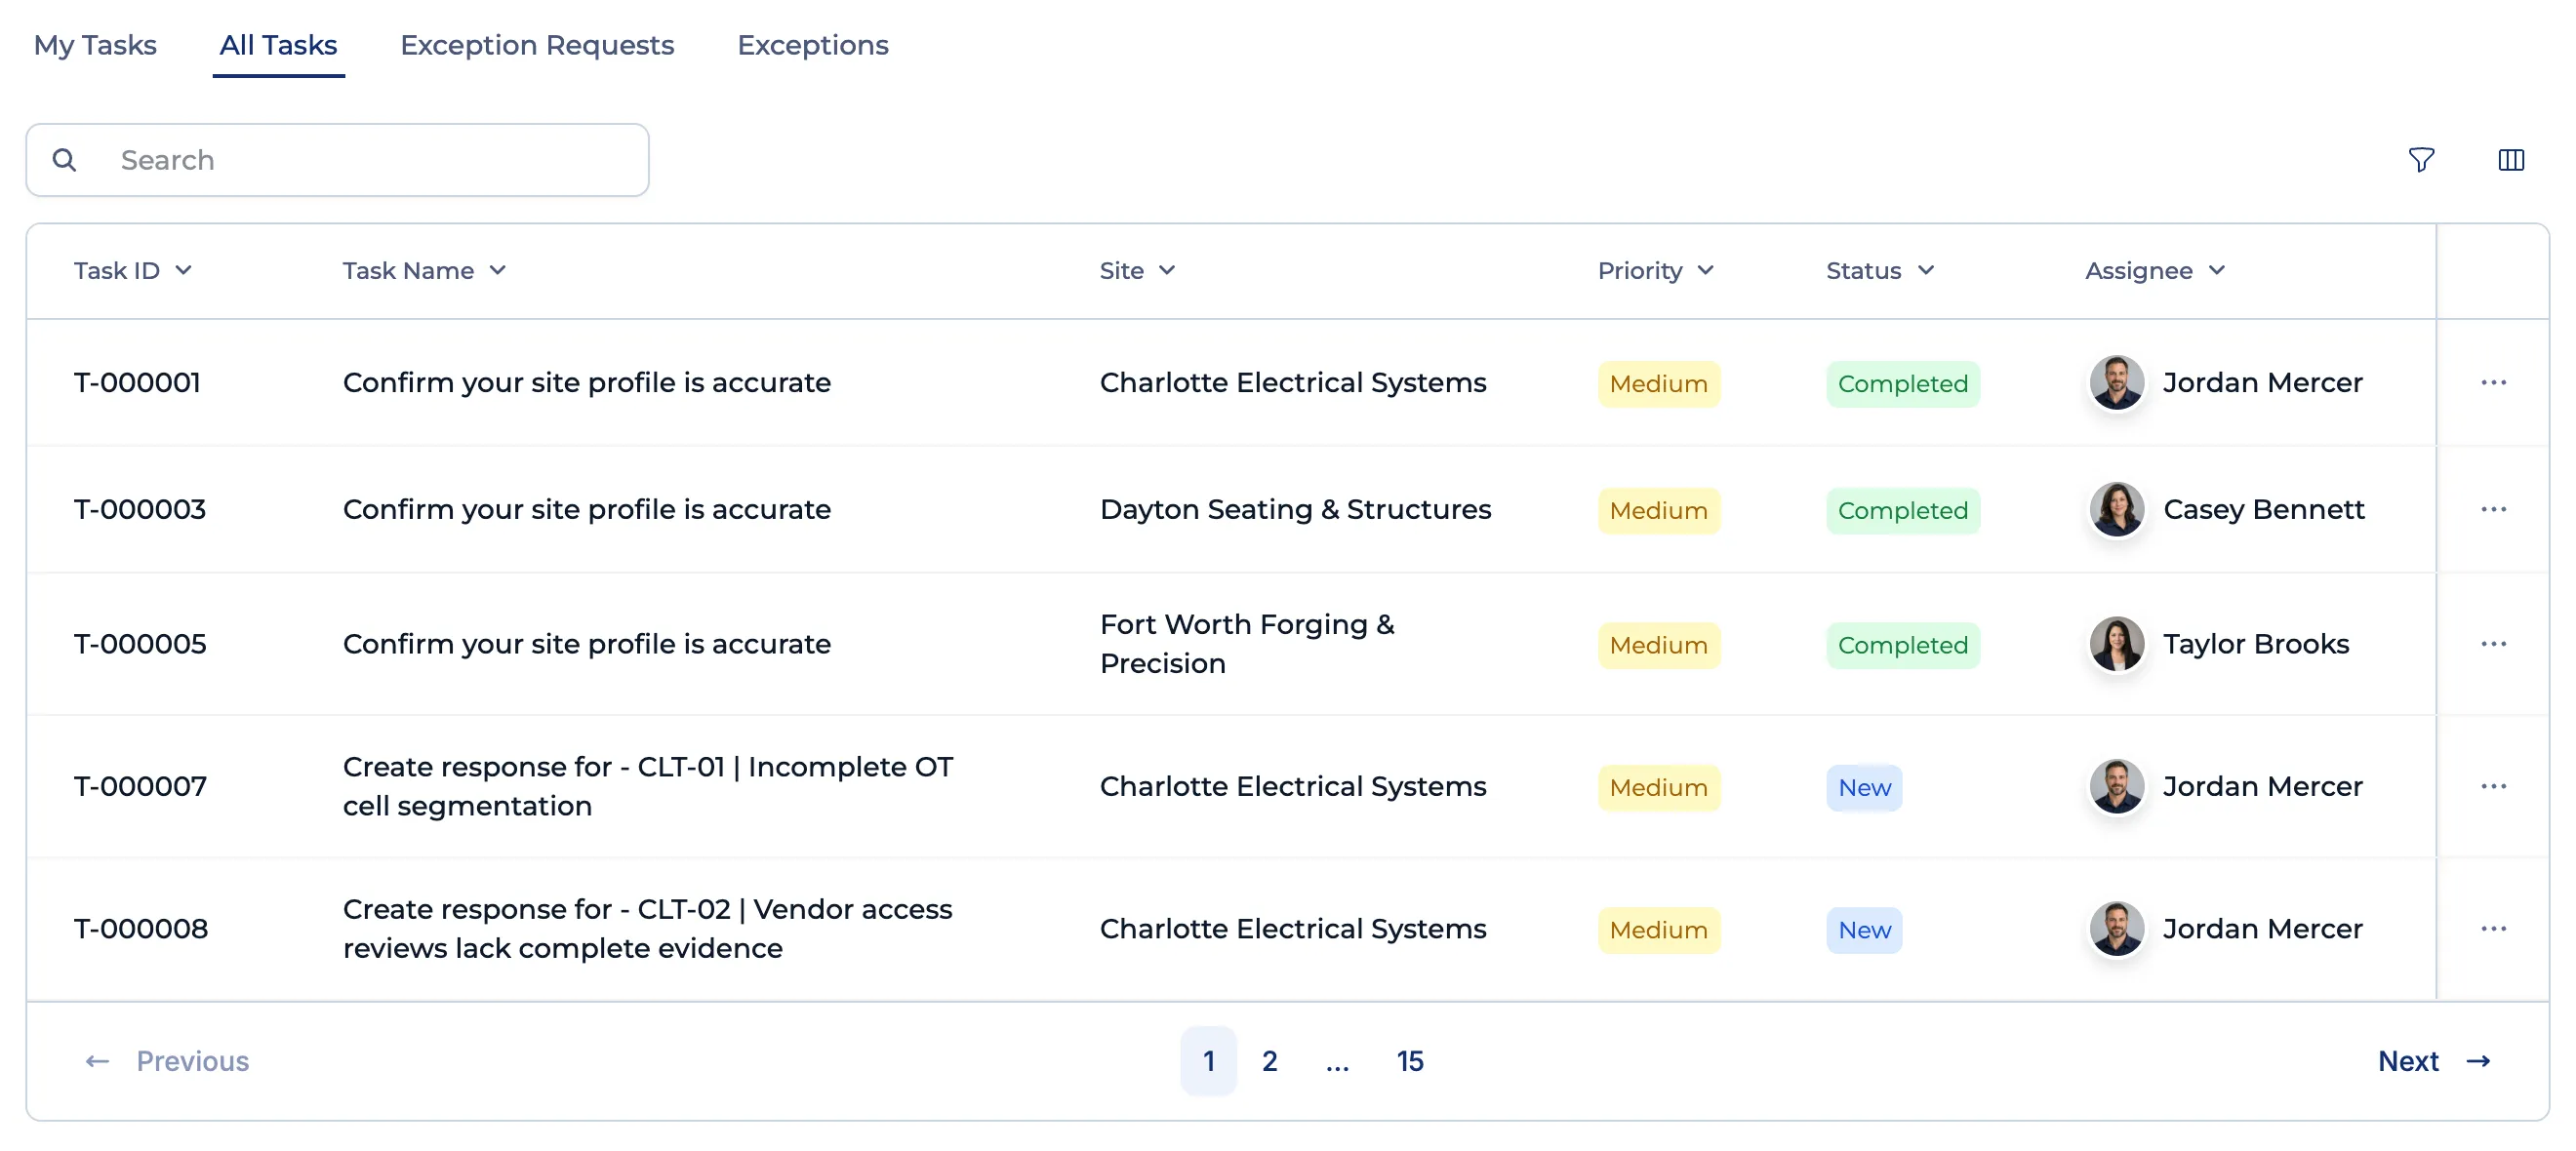The width and height of the screenshot is (2576, 1151).
Task: Click task ID T-000001
Action: (137, 383)
